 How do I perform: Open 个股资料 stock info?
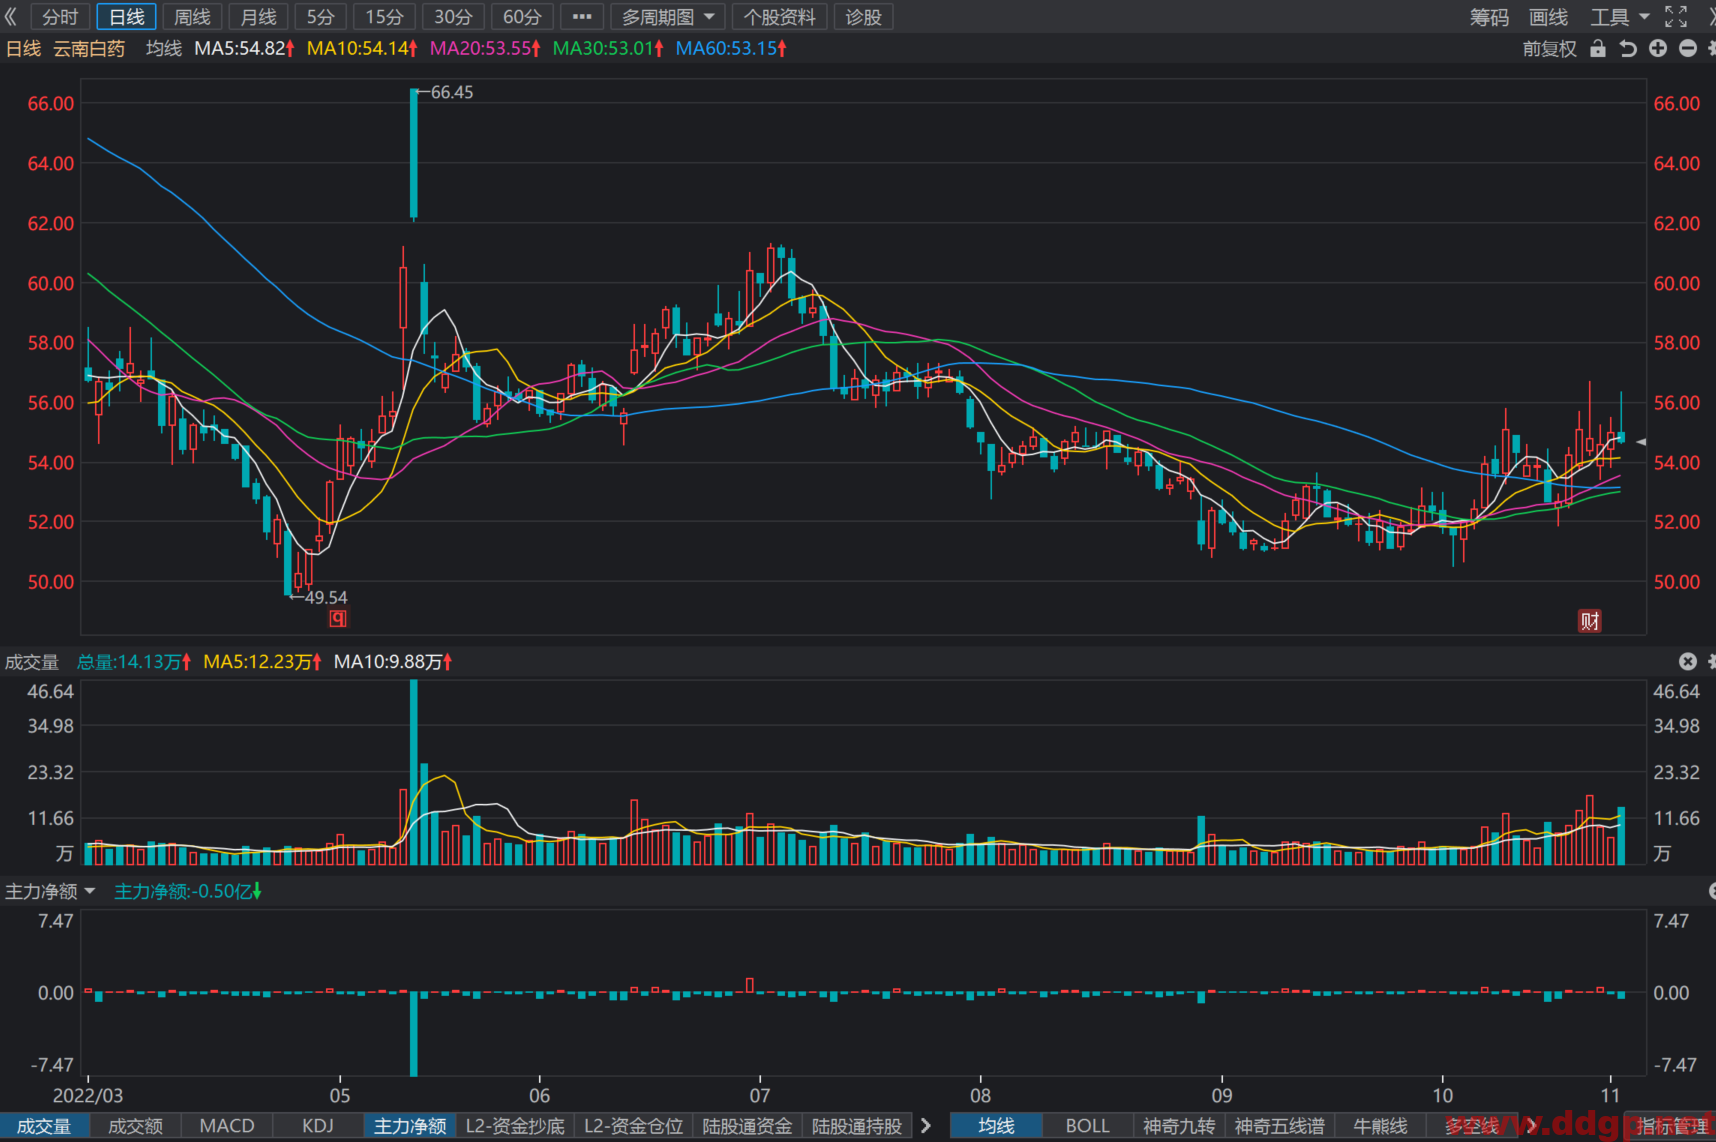(779, 17)
